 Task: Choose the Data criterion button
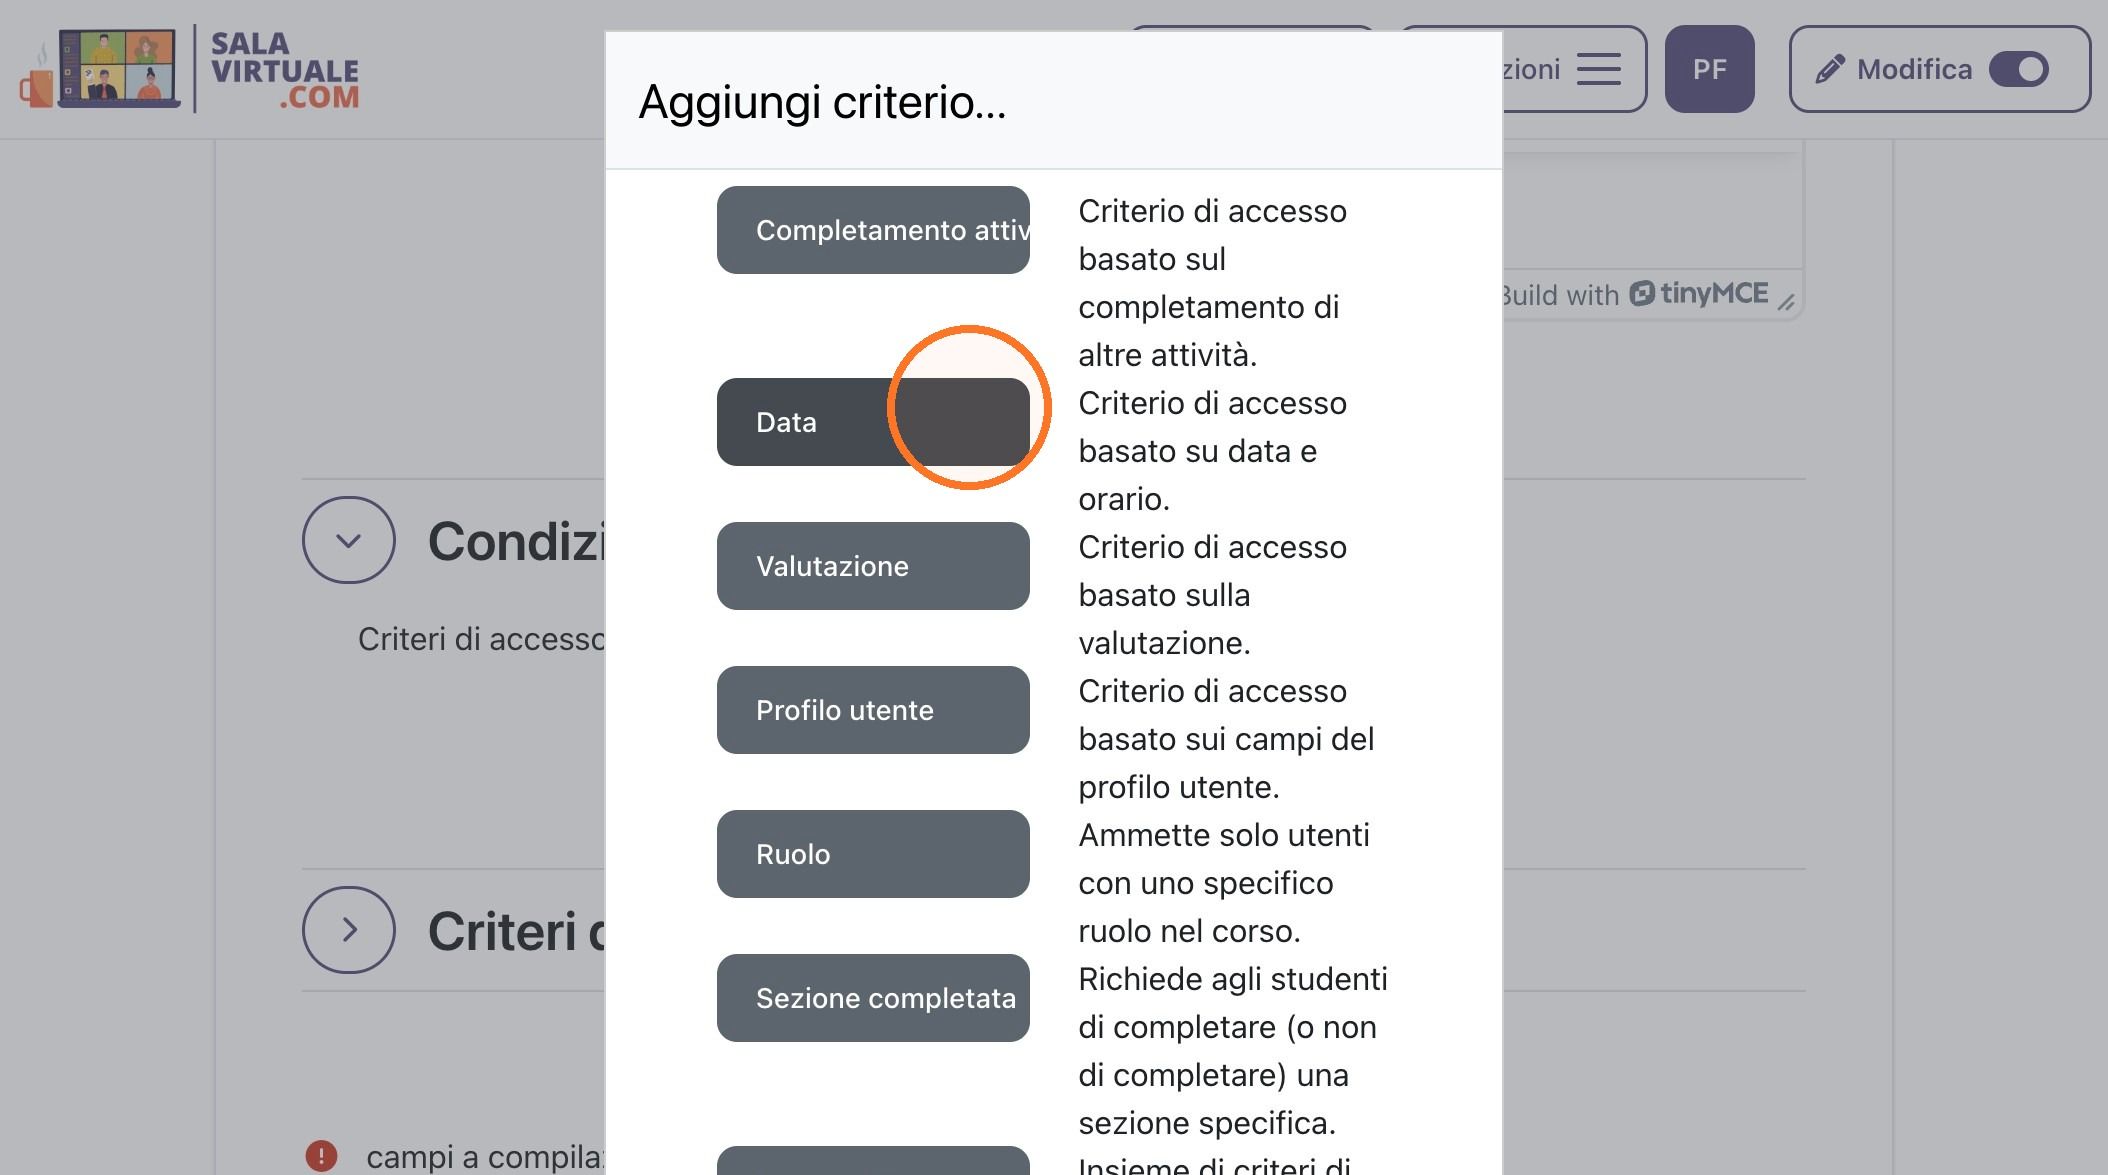tap(873, 422)
